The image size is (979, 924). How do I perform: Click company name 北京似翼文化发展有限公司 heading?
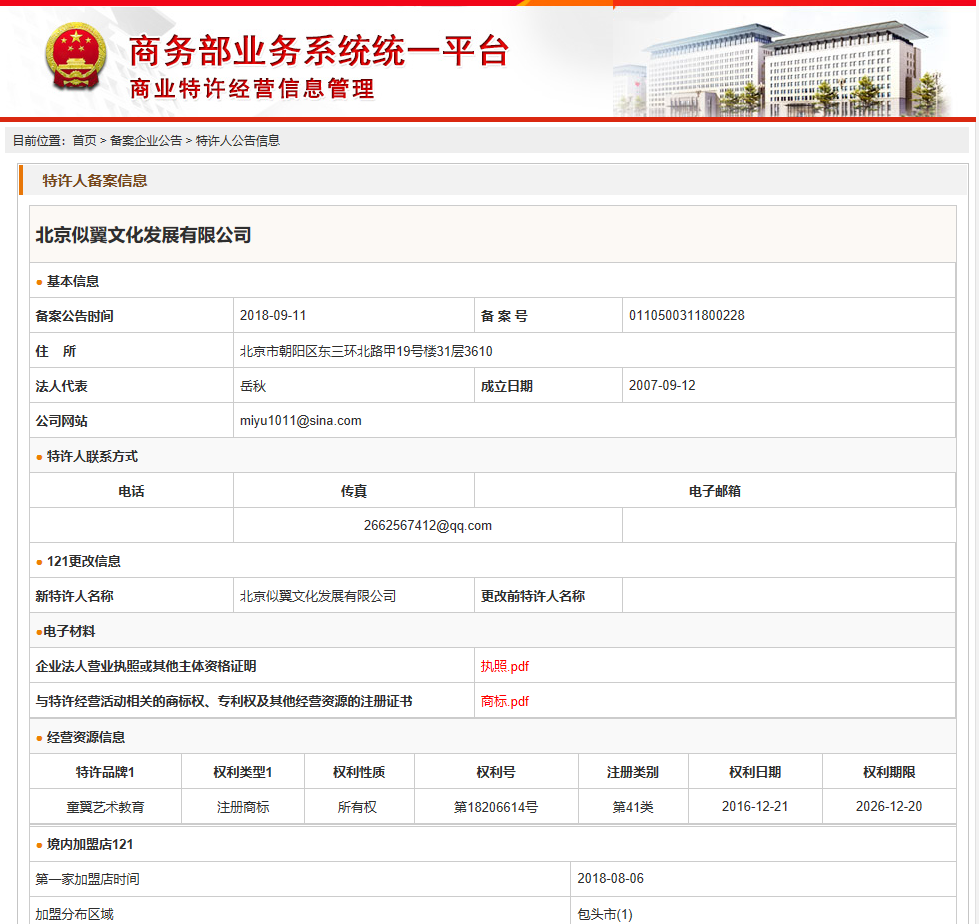coord(143,236)
